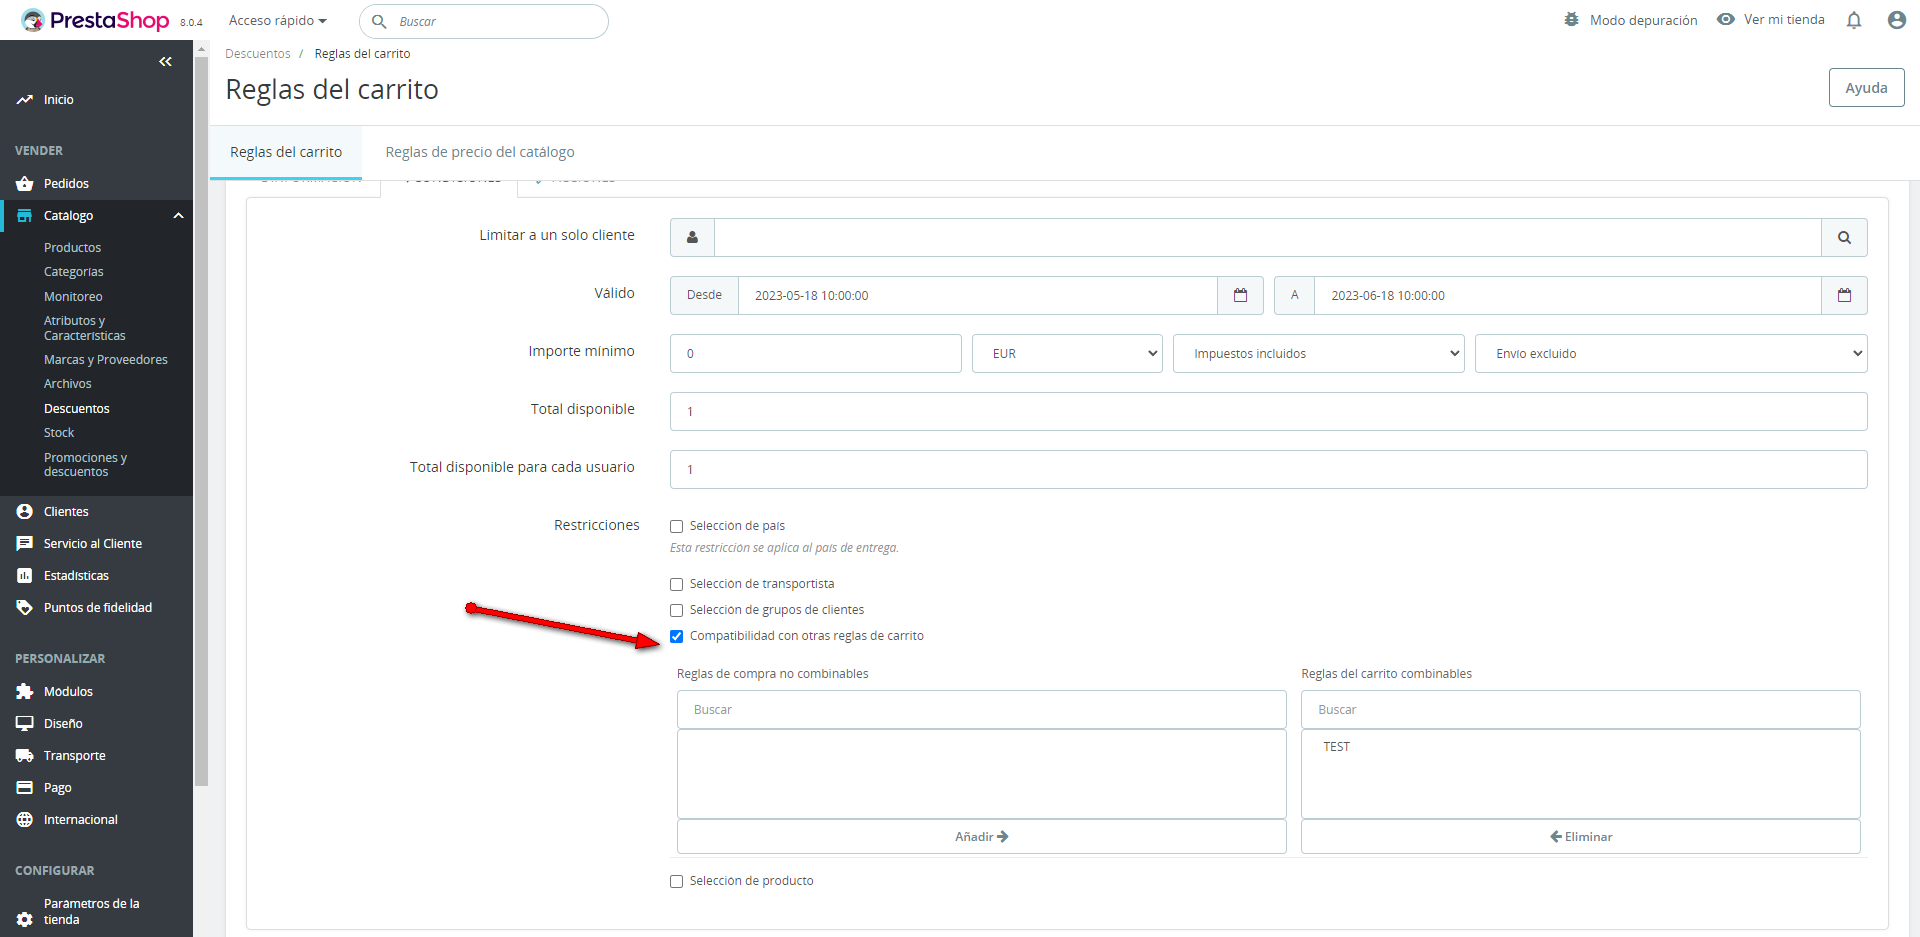Click the customer search magnifier button
Viewport: 1920px width, 937px height.
coord(1844,238)
